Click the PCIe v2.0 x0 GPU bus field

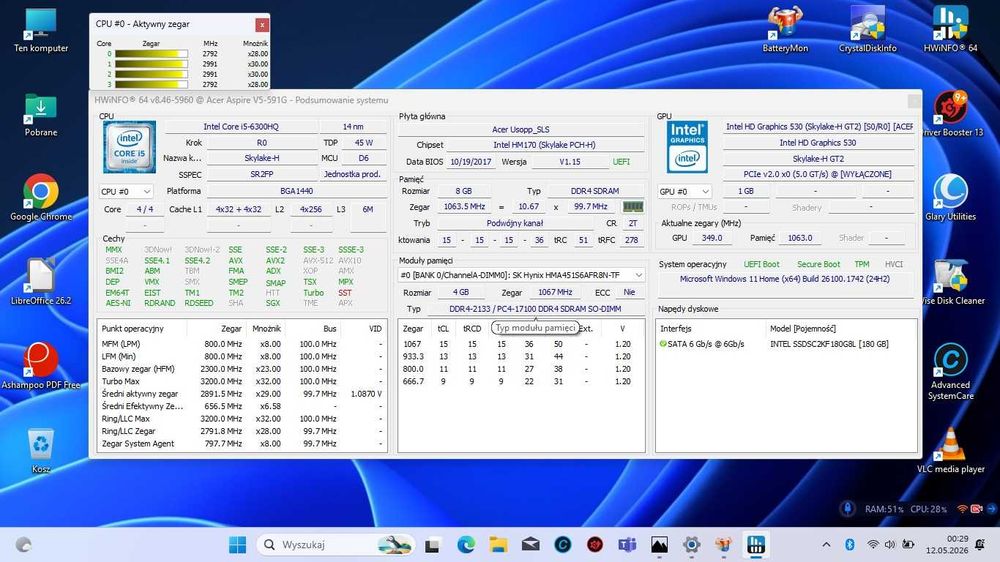point(817,174)
